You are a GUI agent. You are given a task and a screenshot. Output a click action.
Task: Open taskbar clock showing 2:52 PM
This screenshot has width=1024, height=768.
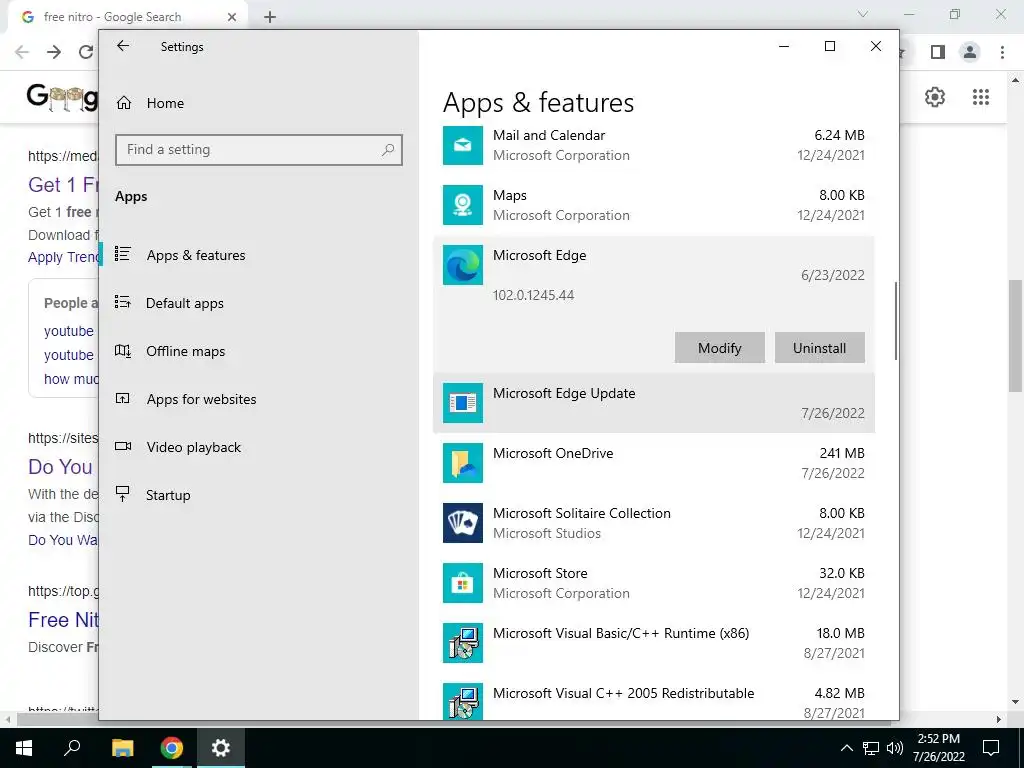point(938,748)
